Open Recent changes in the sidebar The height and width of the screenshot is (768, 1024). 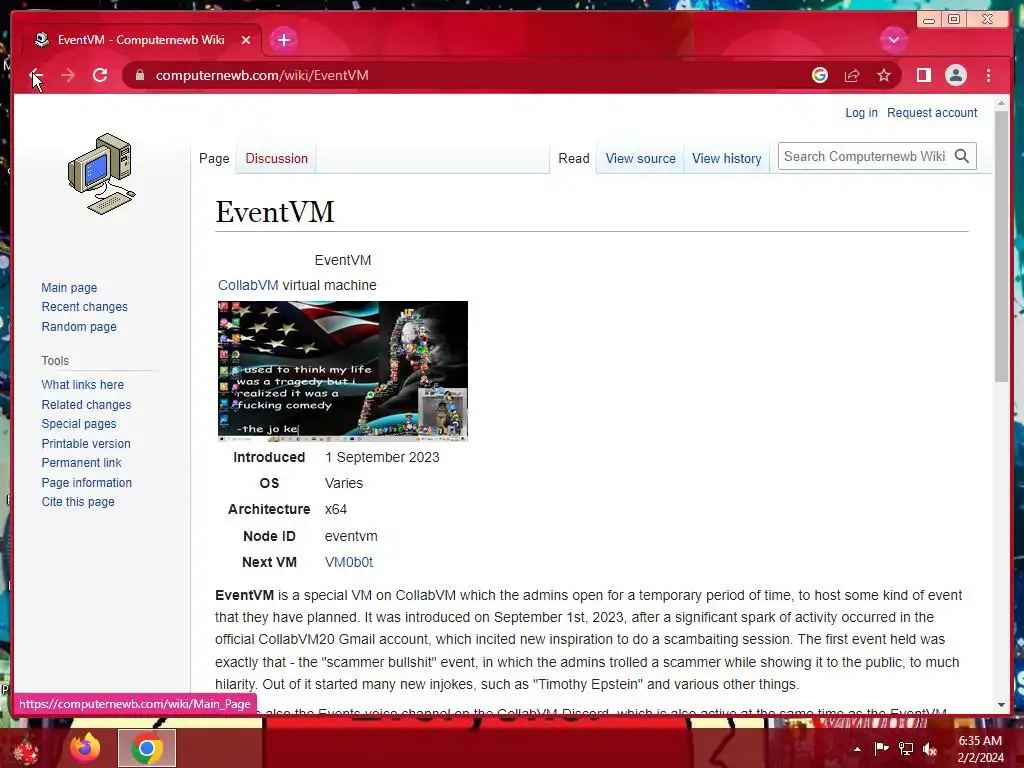84,306
